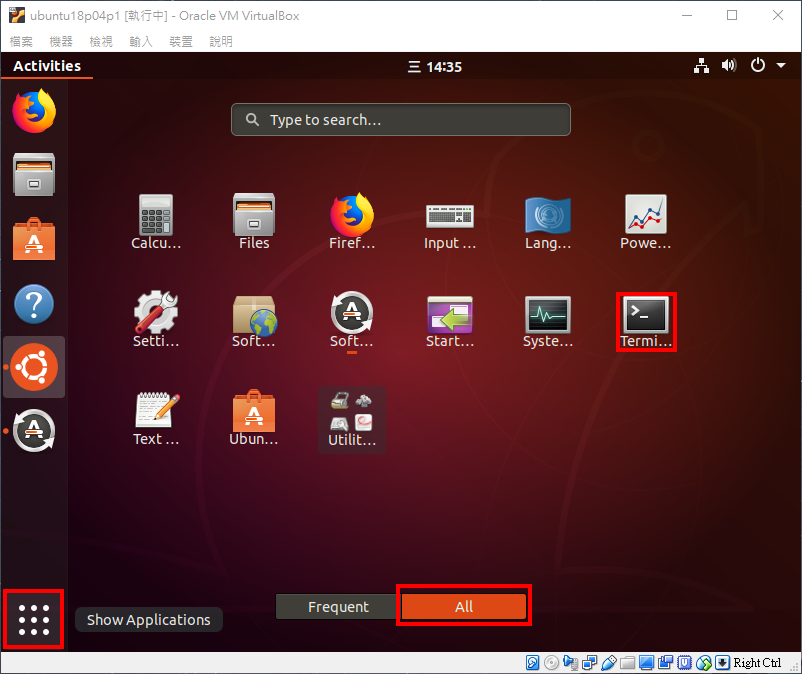Screen dimensions: 802x674
Task: Select the All tab
Action: (x=464, y=606)
